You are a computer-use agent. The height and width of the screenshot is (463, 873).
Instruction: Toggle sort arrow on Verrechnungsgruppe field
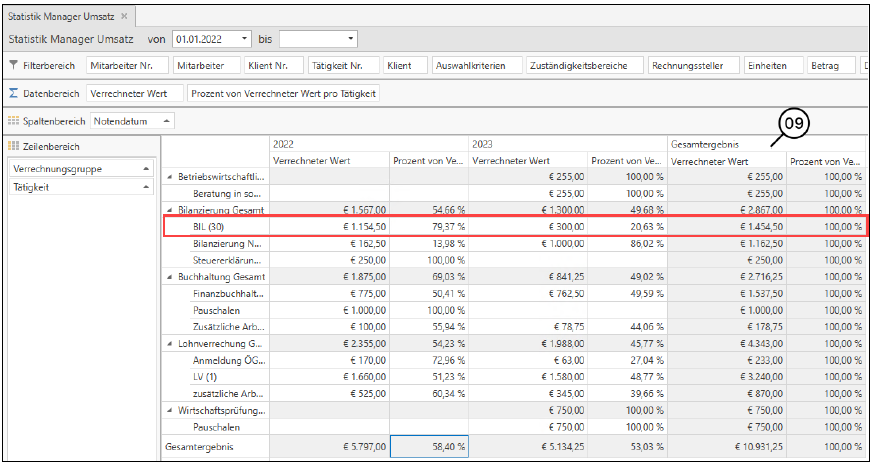(x=146, y=169)
